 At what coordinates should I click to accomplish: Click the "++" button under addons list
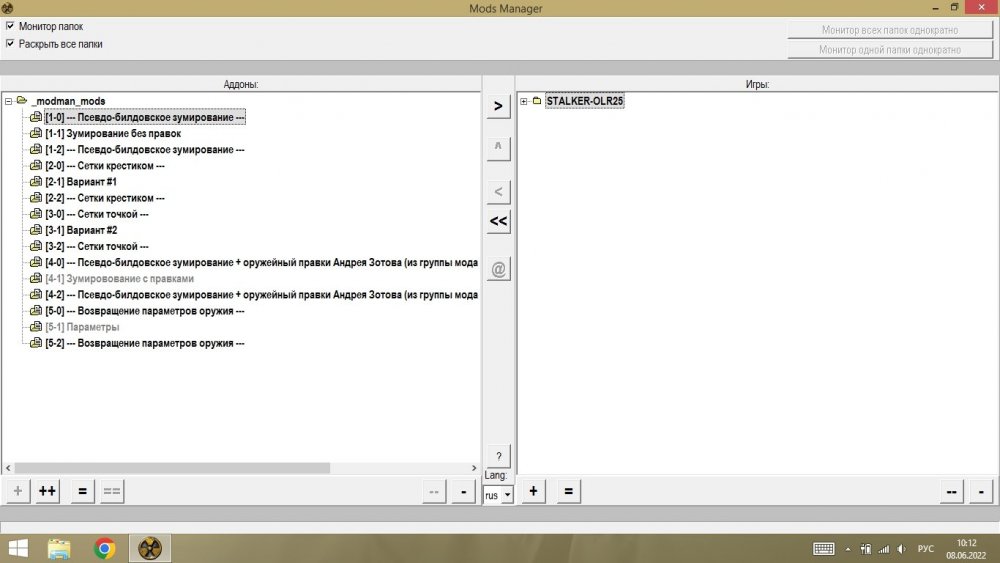pyautogui.click(x=47, y=491)
